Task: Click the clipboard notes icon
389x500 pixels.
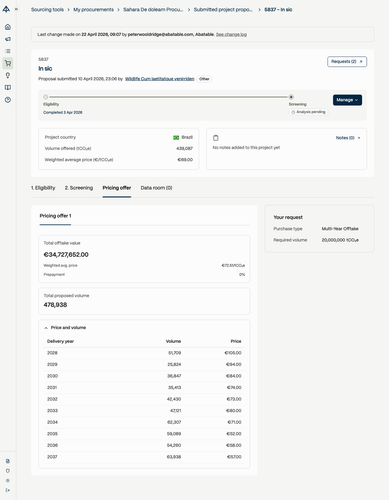Action: pos(216,138)
